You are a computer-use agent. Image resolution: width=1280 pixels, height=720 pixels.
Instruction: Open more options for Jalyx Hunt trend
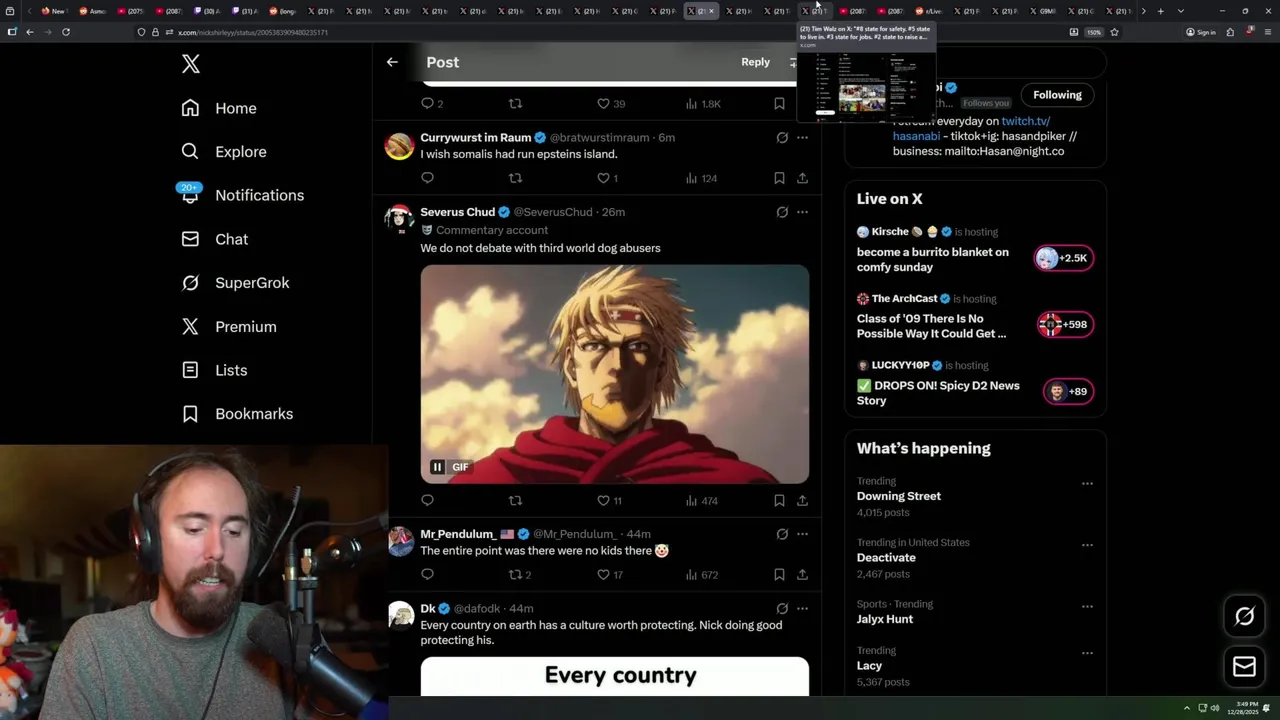1087,607
